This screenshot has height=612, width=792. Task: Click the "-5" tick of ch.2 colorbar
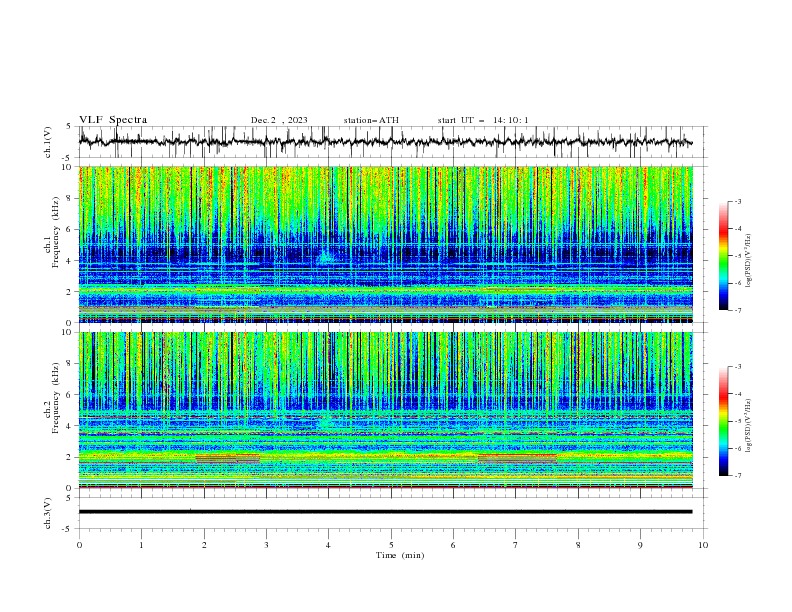(x=737, y=421)
